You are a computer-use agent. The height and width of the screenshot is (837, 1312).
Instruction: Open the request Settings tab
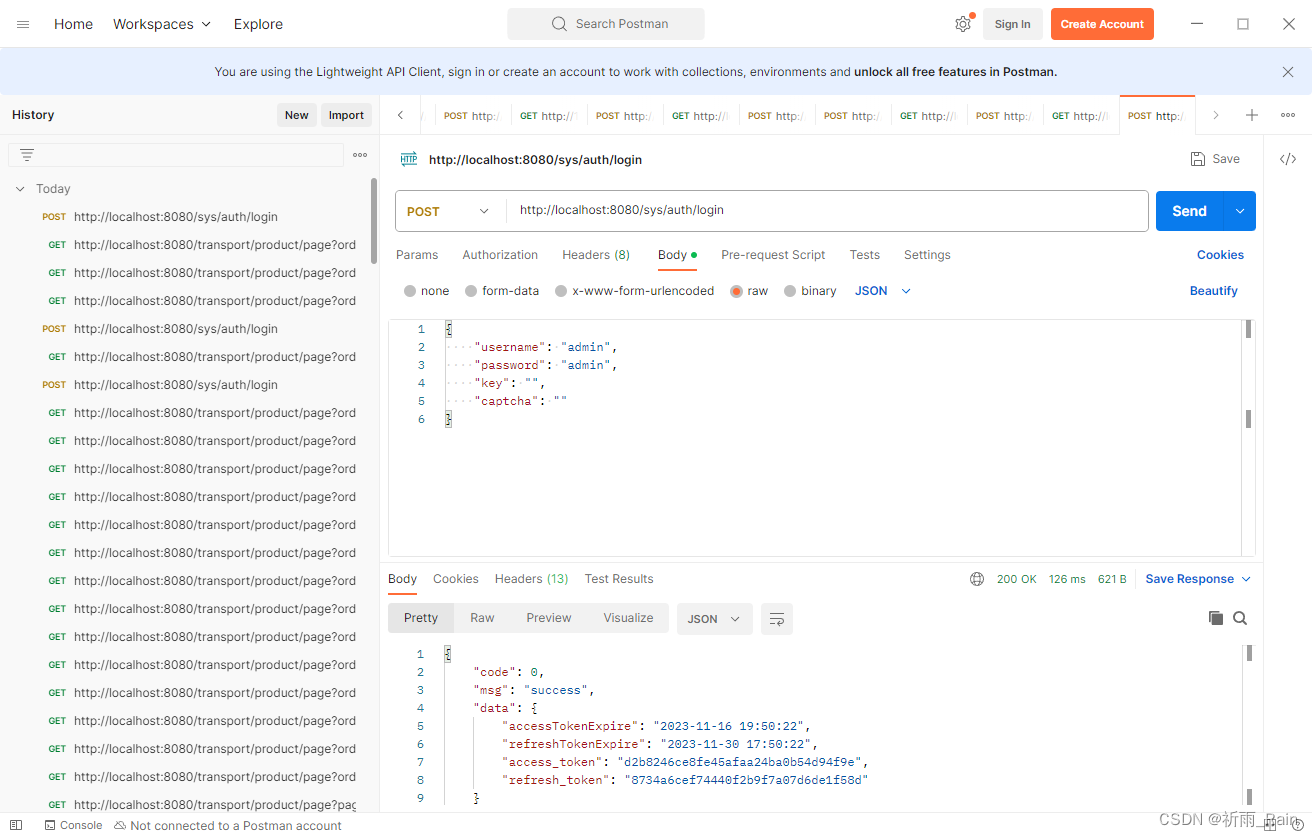tap(927, 255)
